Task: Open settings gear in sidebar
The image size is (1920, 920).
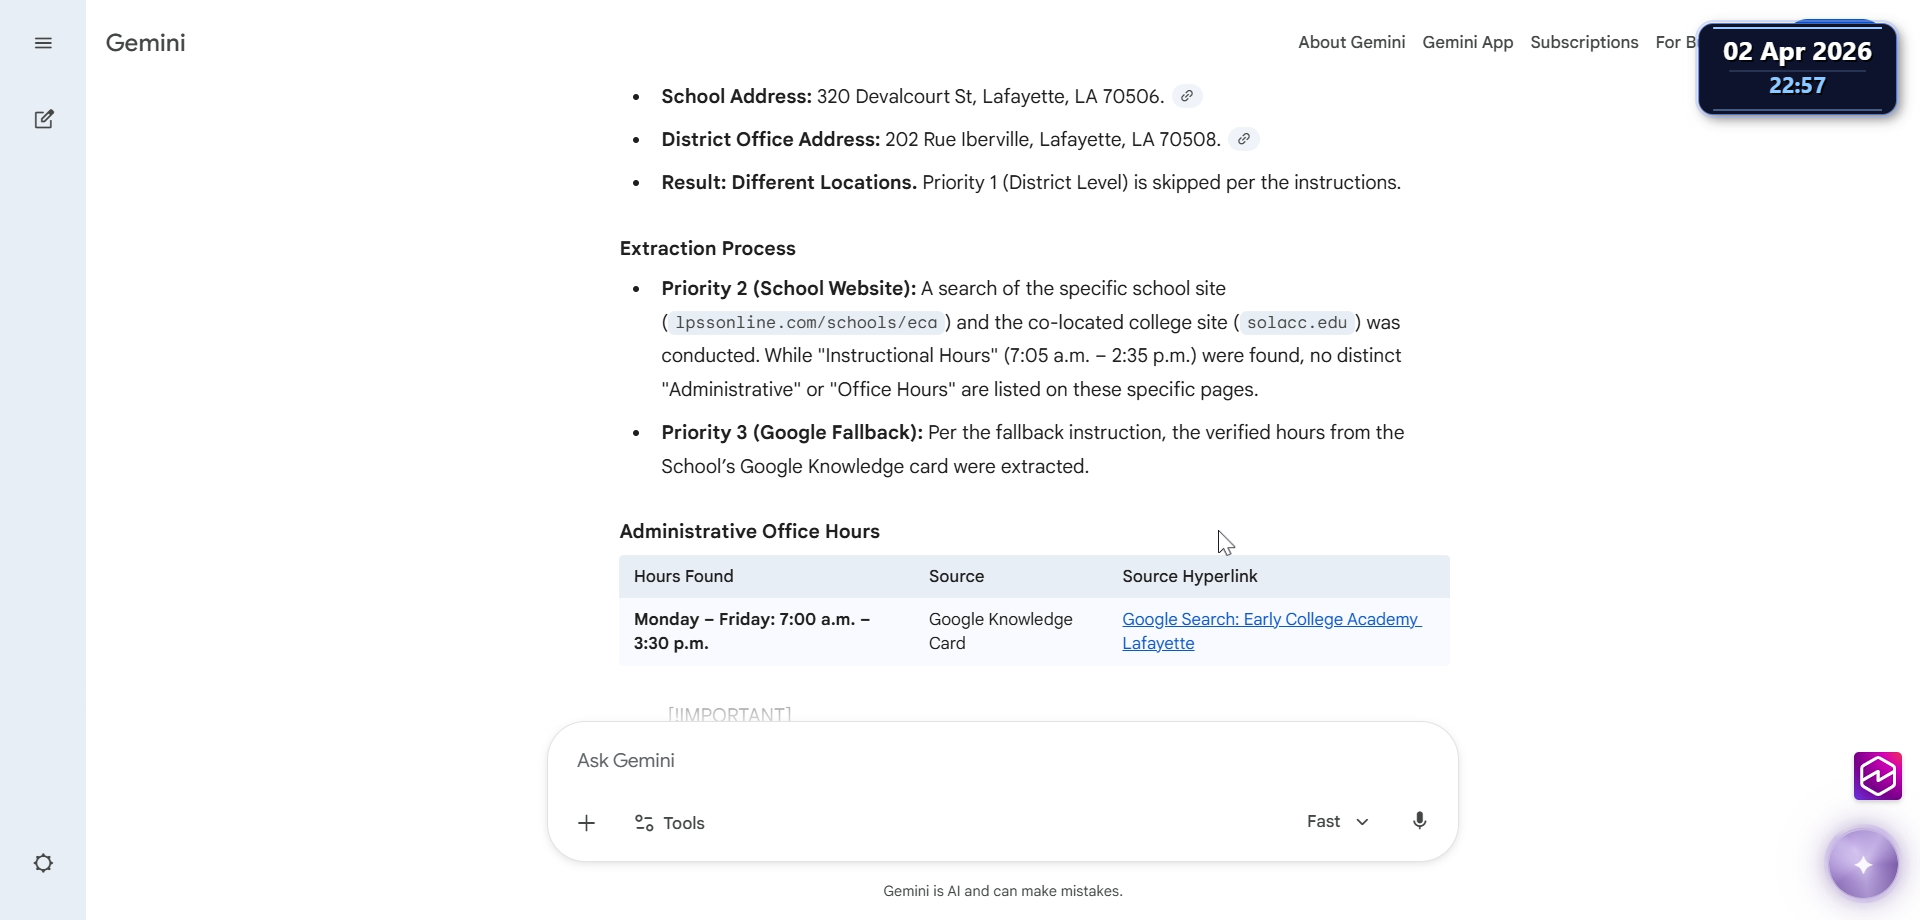Action: pyautogui.click(x=43, y=863)
